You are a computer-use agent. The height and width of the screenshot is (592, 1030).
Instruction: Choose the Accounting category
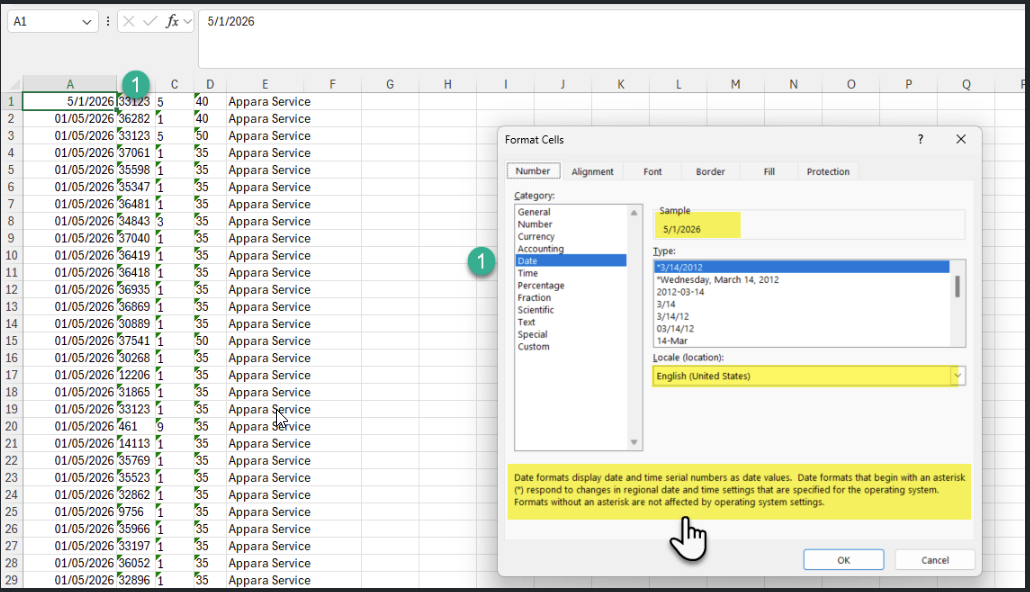(541, 248)
